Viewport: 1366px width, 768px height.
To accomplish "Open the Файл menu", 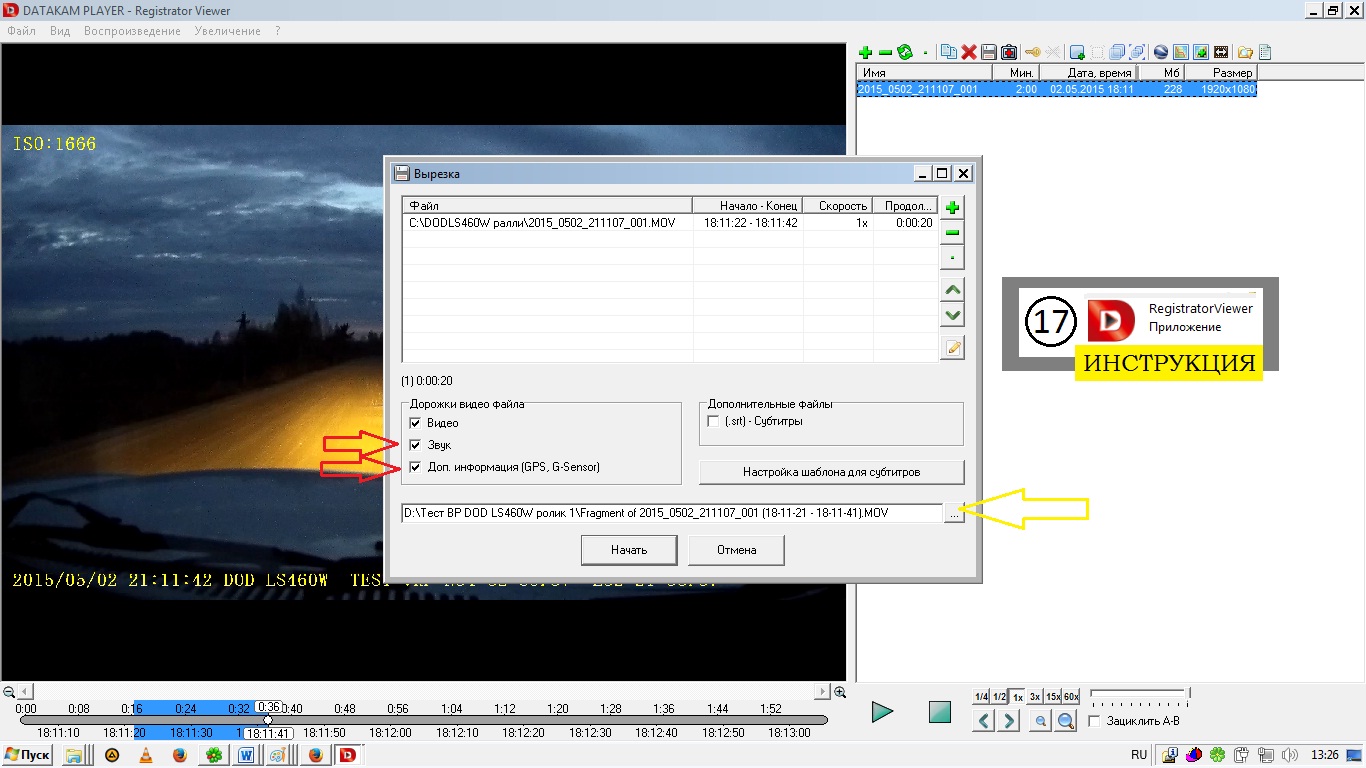I will click(x=21, y=31).
